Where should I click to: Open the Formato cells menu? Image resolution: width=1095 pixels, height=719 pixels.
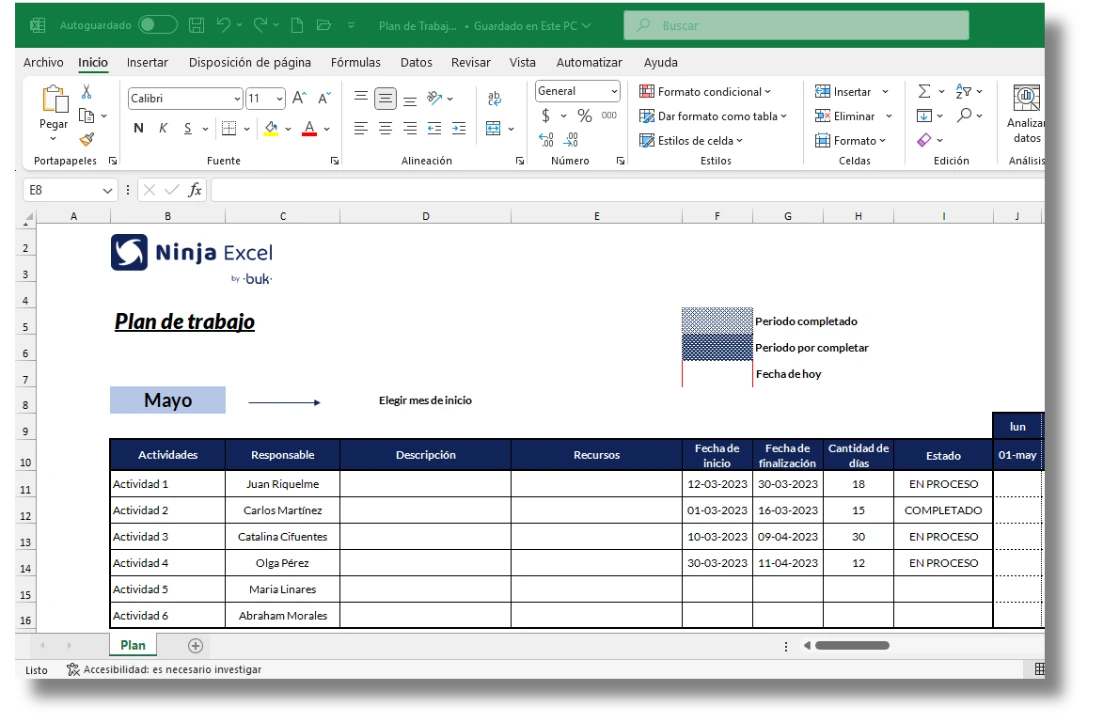850,140
